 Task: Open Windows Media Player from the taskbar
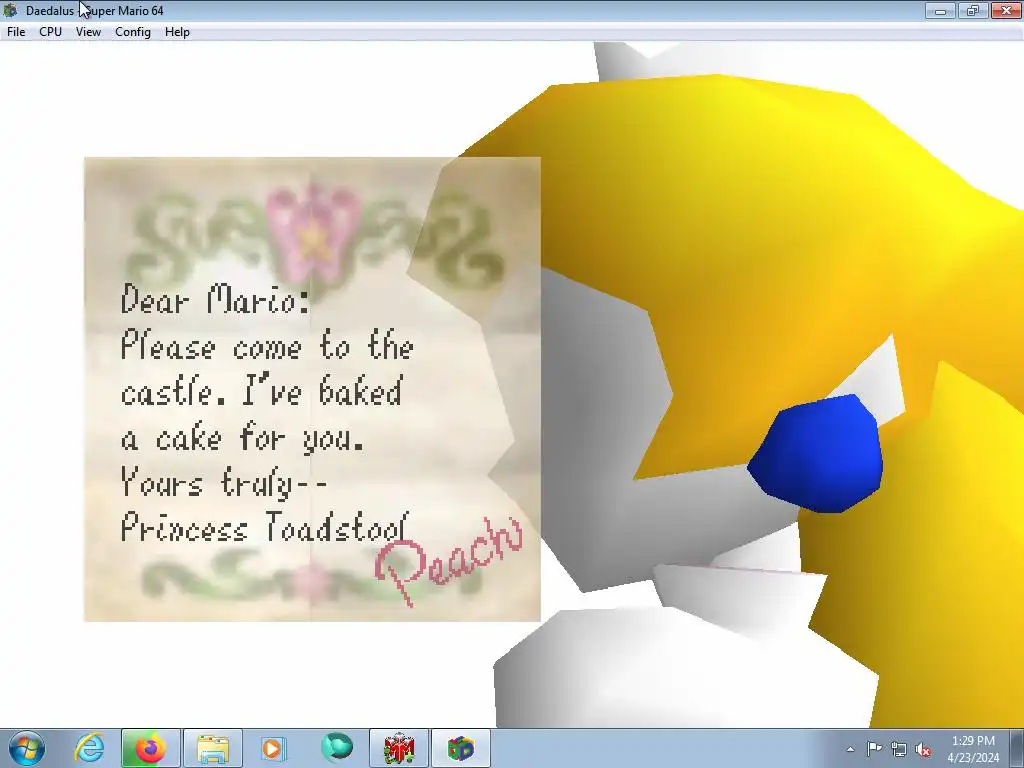pyautogui.click(x=274, y=748)
